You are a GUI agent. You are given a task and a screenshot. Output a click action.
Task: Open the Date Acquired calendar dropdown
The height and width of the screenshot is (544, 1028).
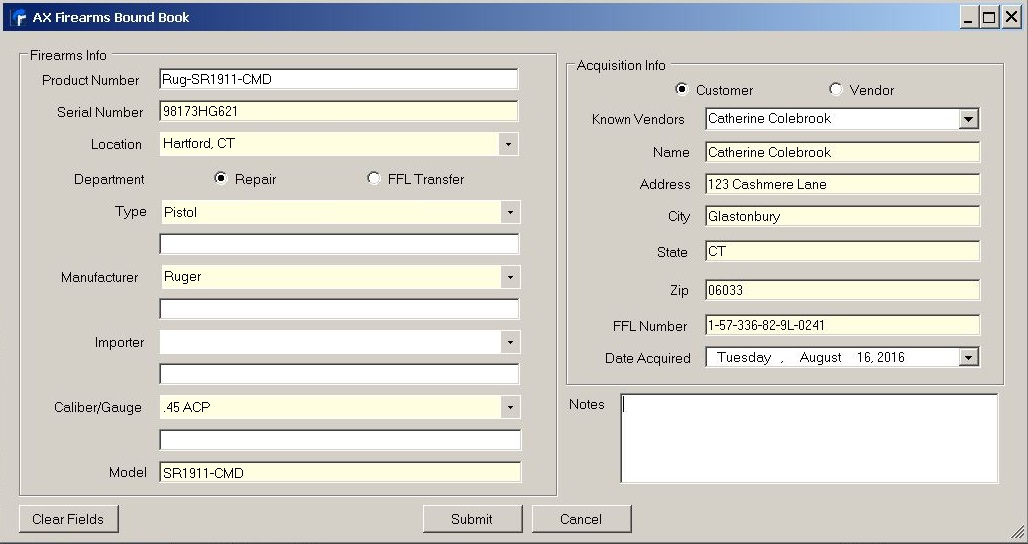click(968, 357)
